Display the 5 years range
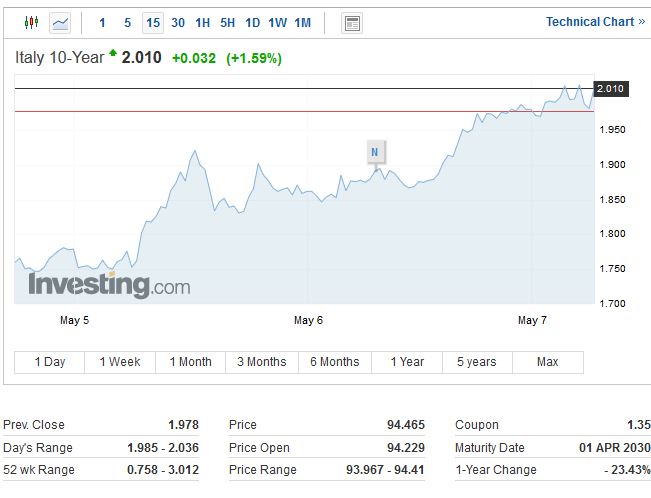 point(477,362)
